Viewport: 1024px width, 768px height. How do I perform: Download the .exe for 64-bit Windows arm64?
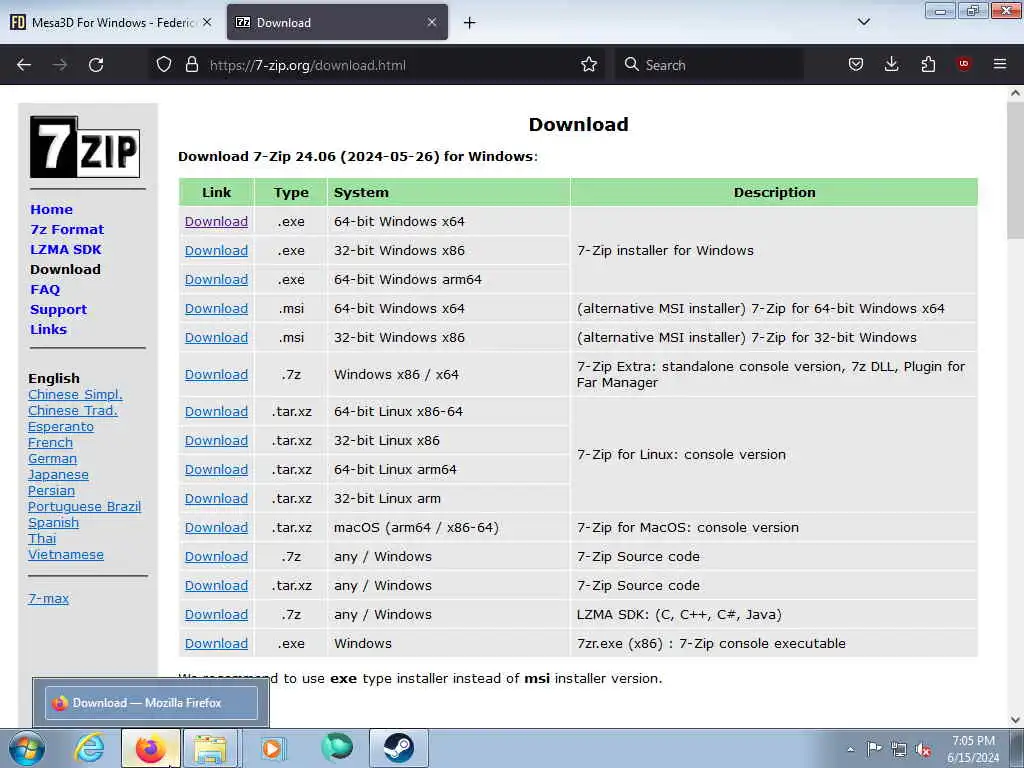point(216,280)
